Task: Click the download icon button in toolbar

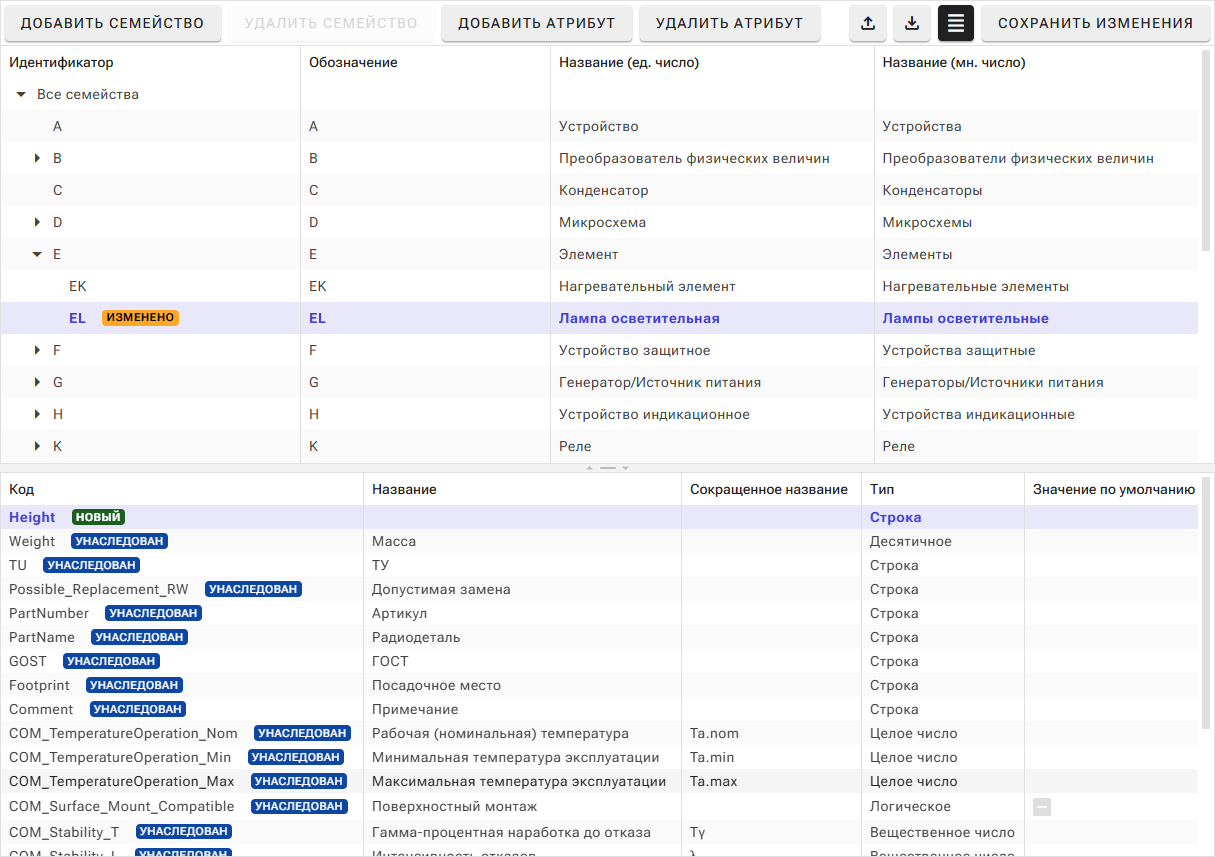Action: 912,23
